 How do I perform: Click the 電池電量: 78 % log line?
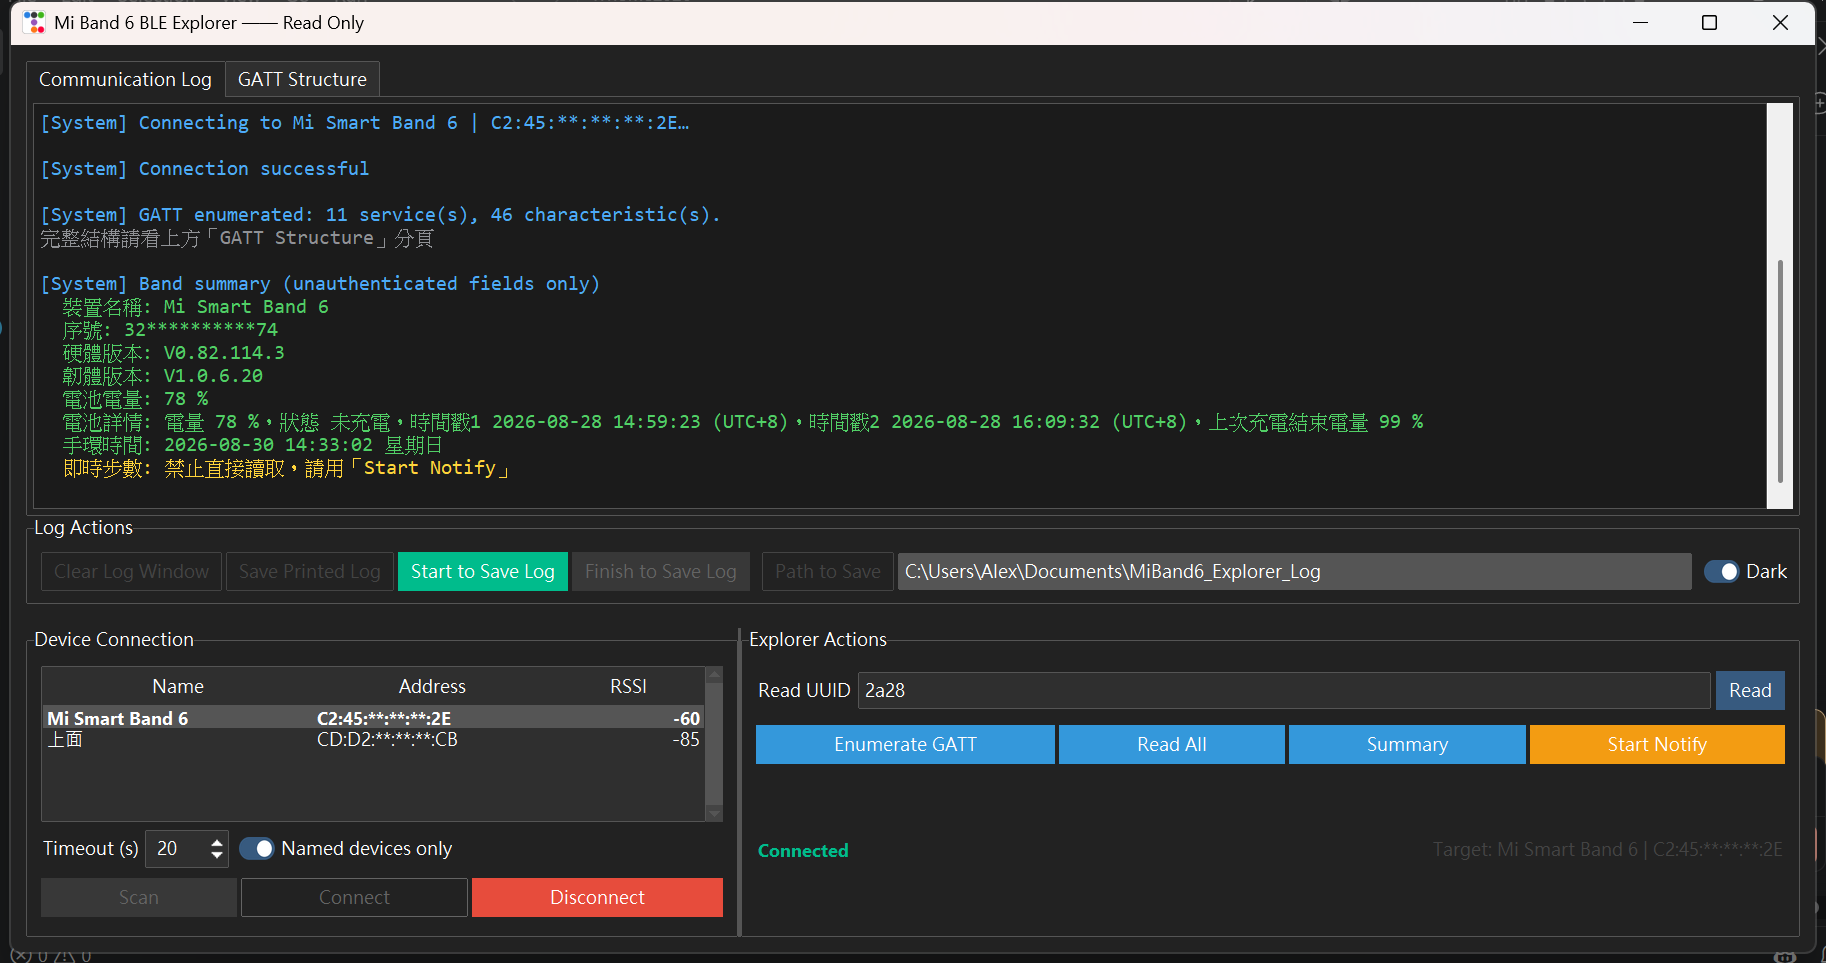click(x=136, y=399)
